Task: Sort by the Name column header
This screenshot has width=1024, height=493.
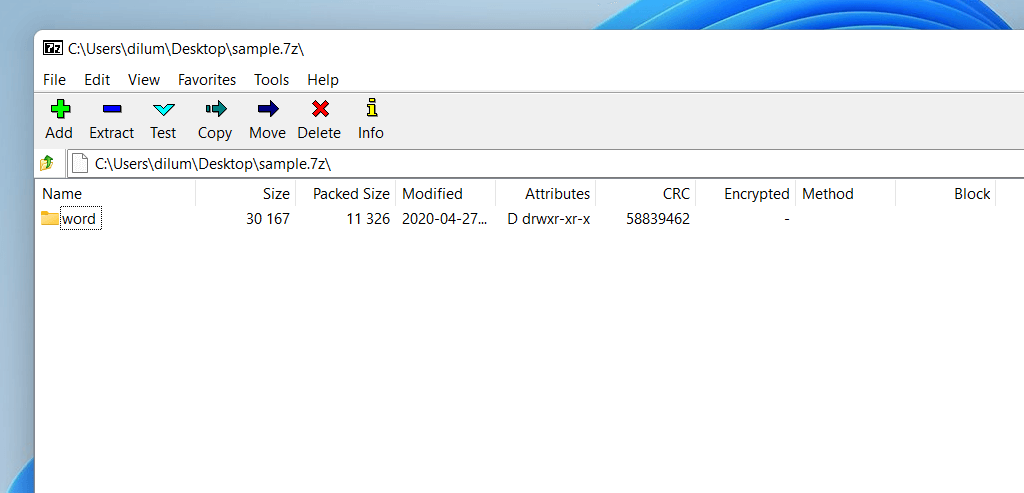Action: 117,194
